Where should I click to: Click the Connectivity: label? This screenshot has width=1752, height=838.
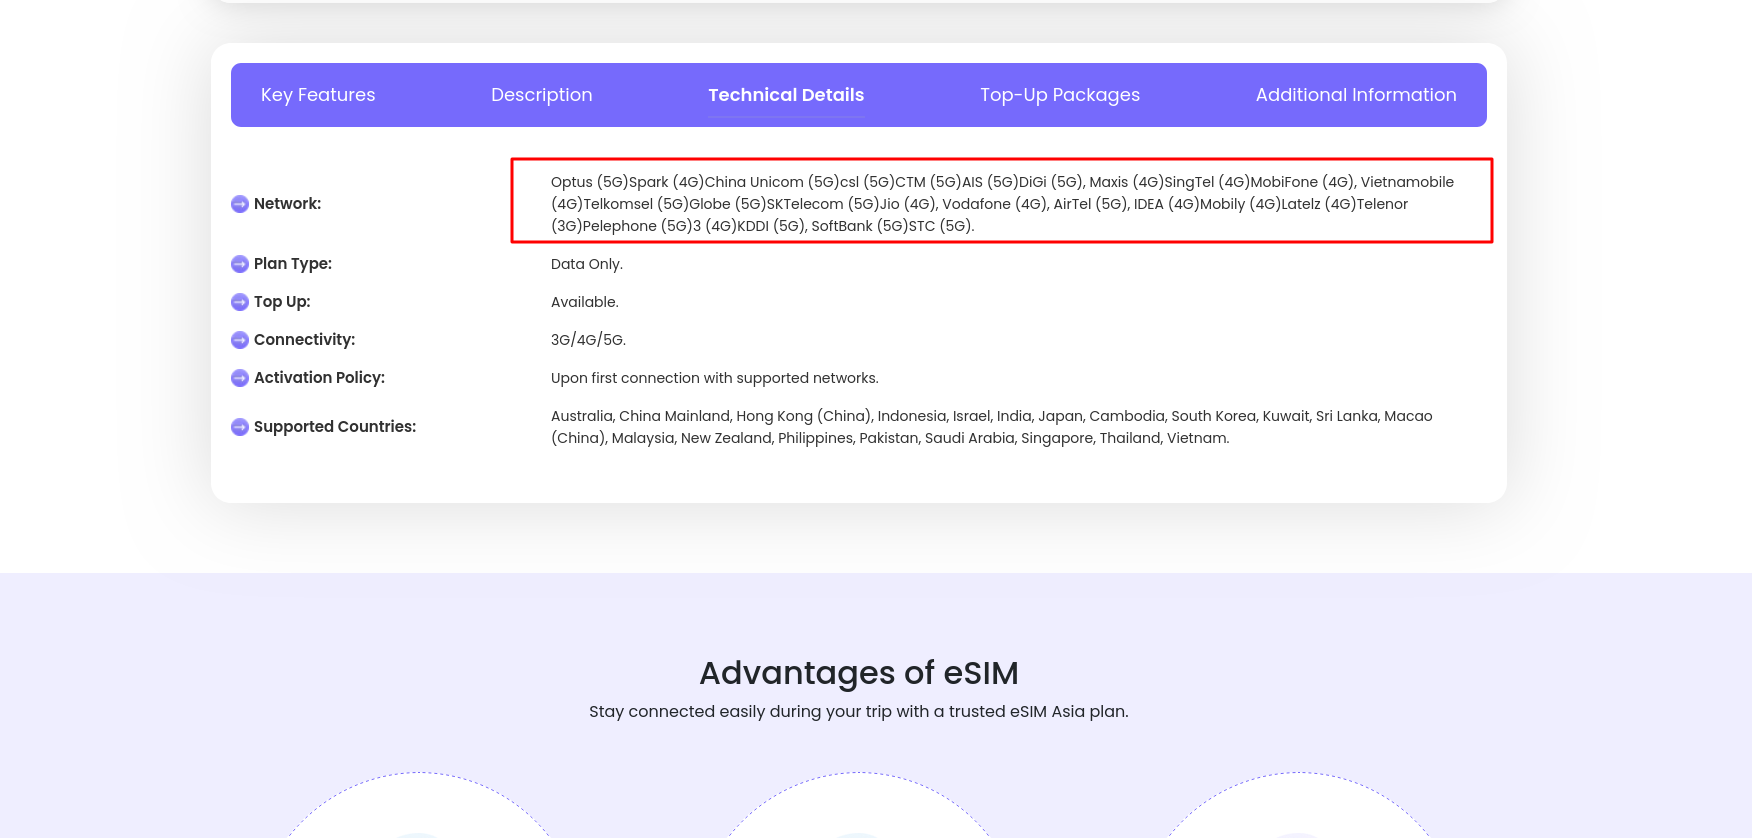(305, 340)
